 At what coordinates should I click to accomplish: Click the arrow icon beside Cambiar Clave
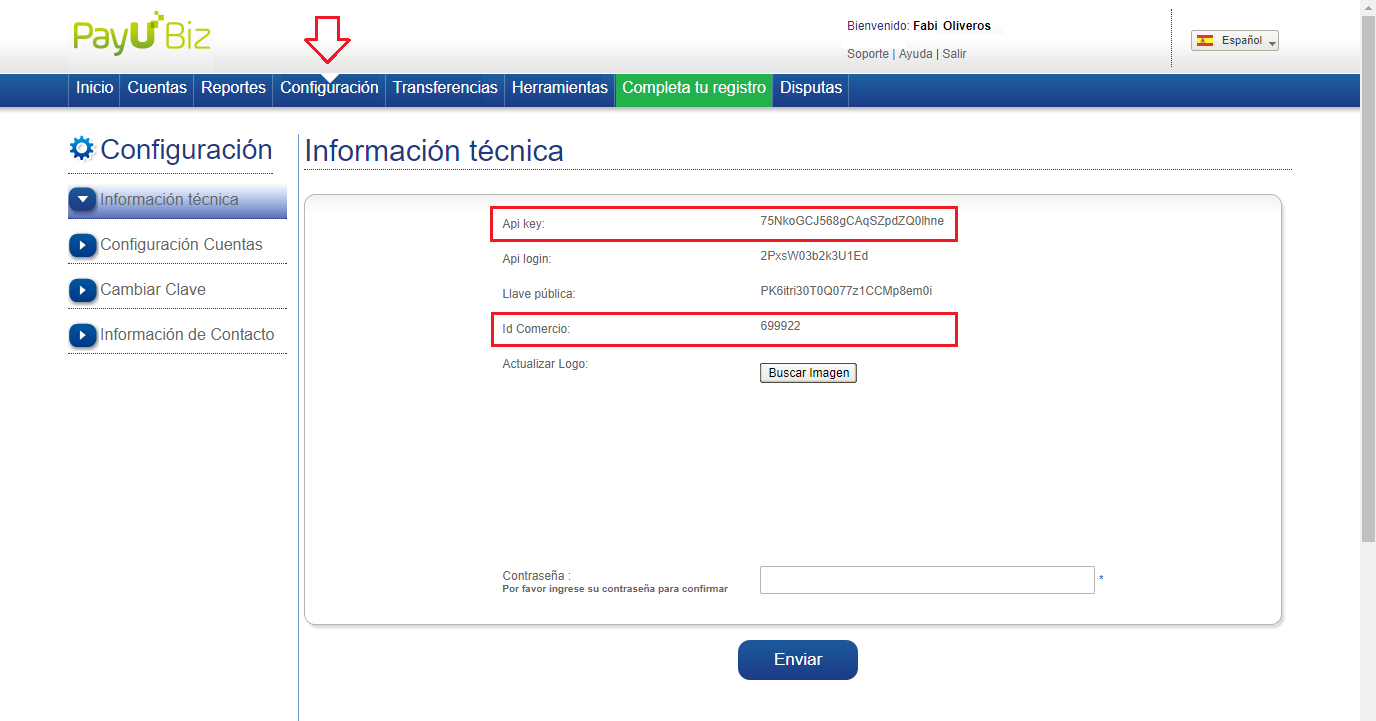[83, 290]
